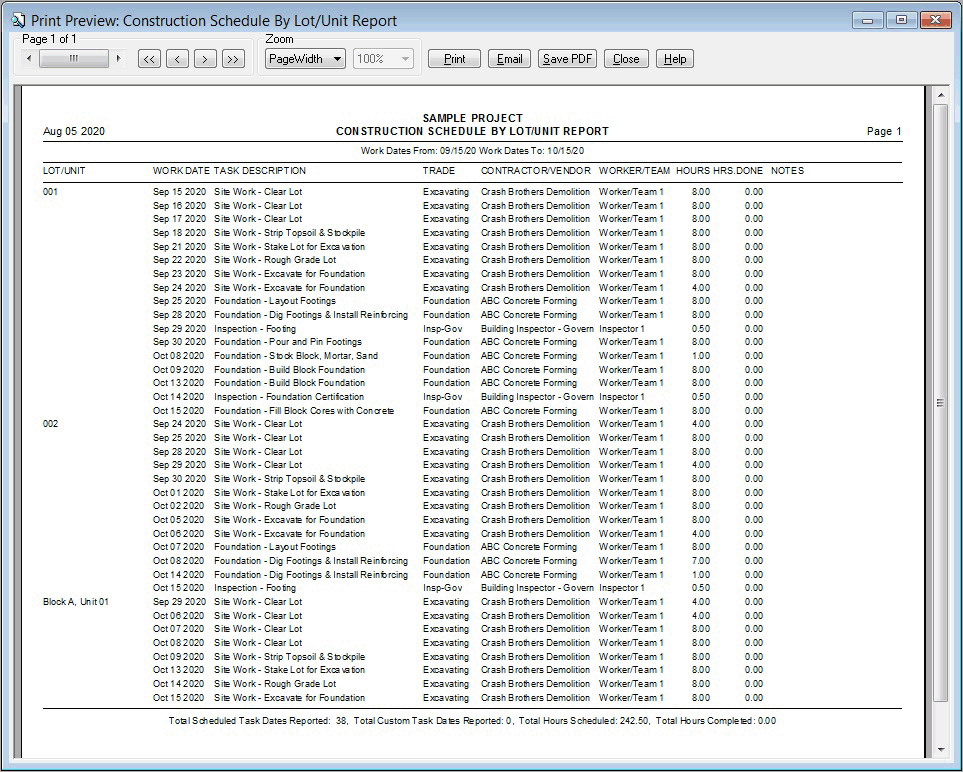This screenshot has height=772, width=963.
Task: Select lot label Block A, Unit 01
Action: click(x=76, y=601)
